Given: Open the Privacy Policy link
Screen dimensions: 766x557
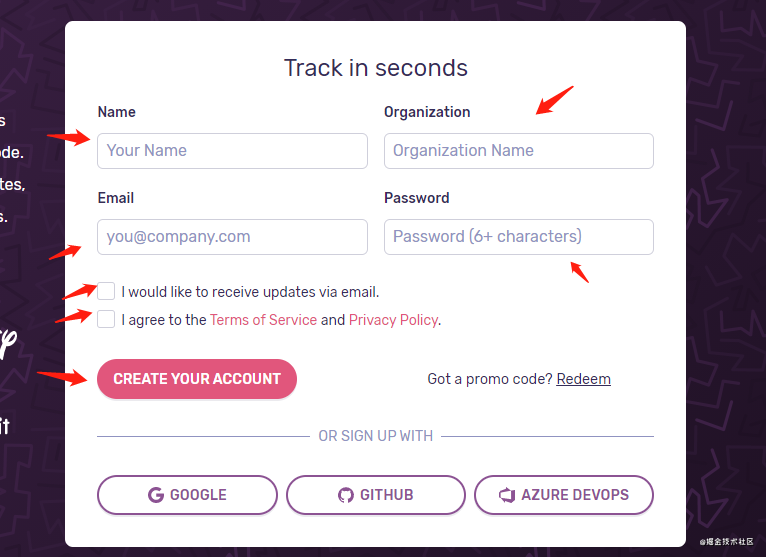Looking at the screenshot, I should [x=393, y=320].
